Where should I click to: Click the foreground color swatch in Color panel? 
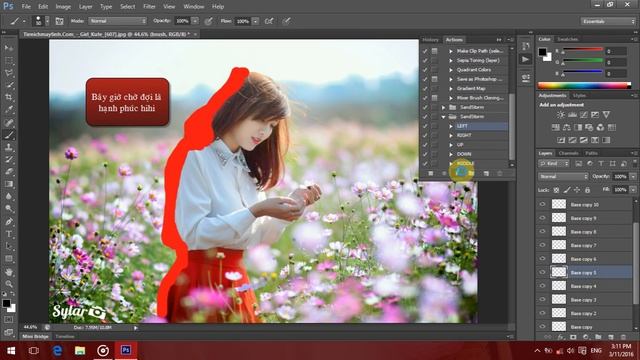point(542,52)
